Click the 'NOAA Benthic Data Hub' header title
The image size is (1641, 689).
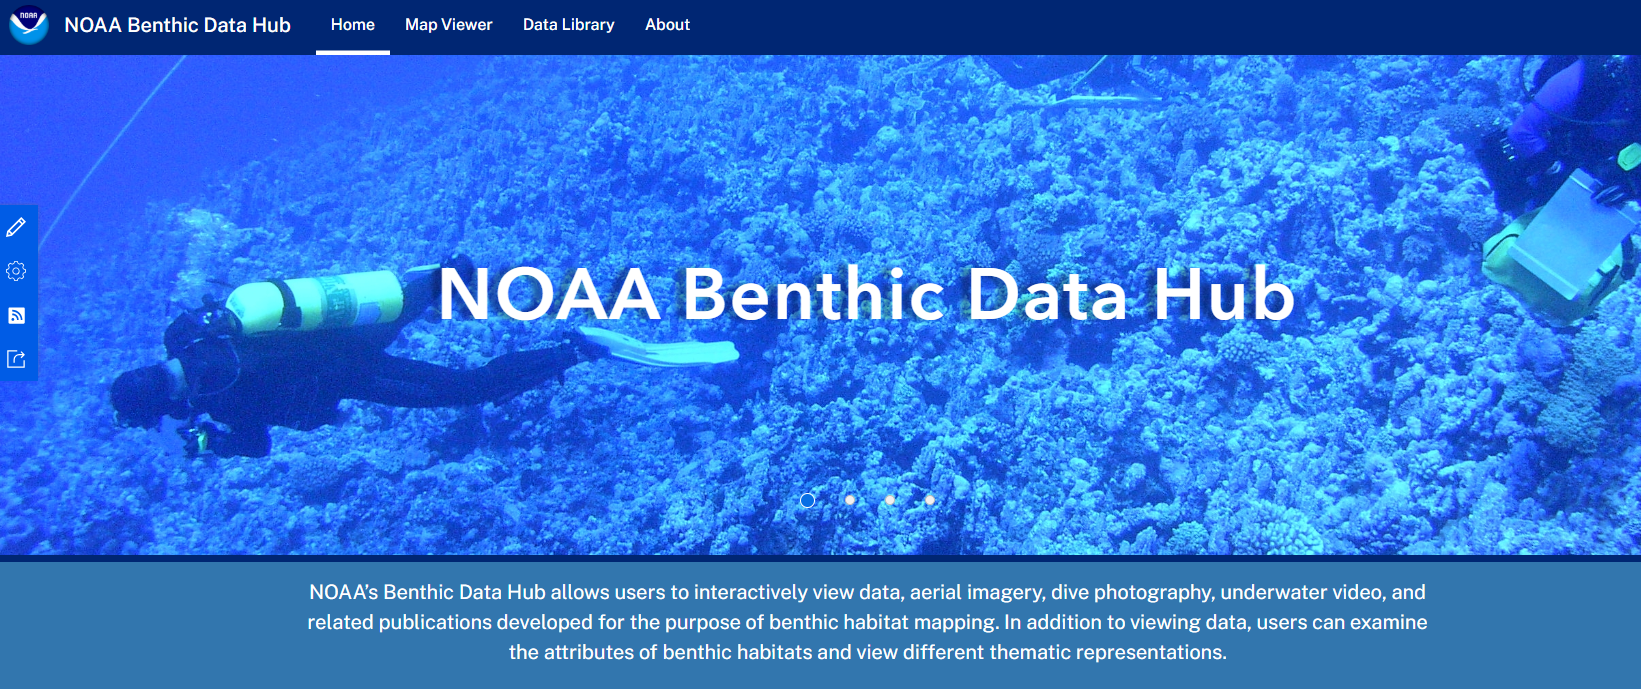pyautogui.click(x=177, y=25)
